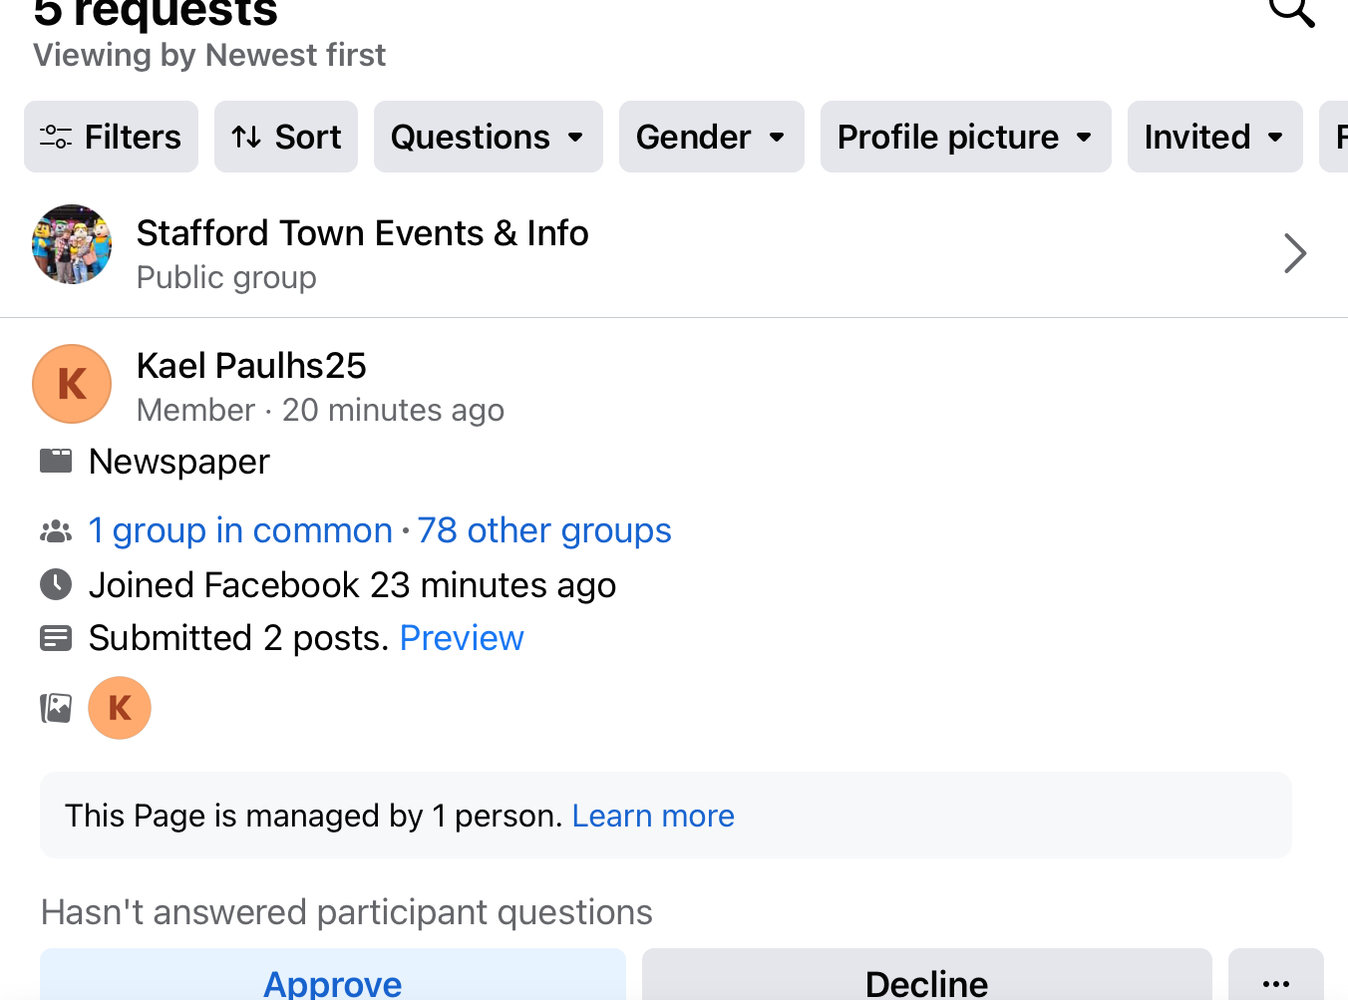The width and height of the screenshot is (1348, 1000).
Task: Open search with the magnifying glass icon
Action: pos(1291,12)
